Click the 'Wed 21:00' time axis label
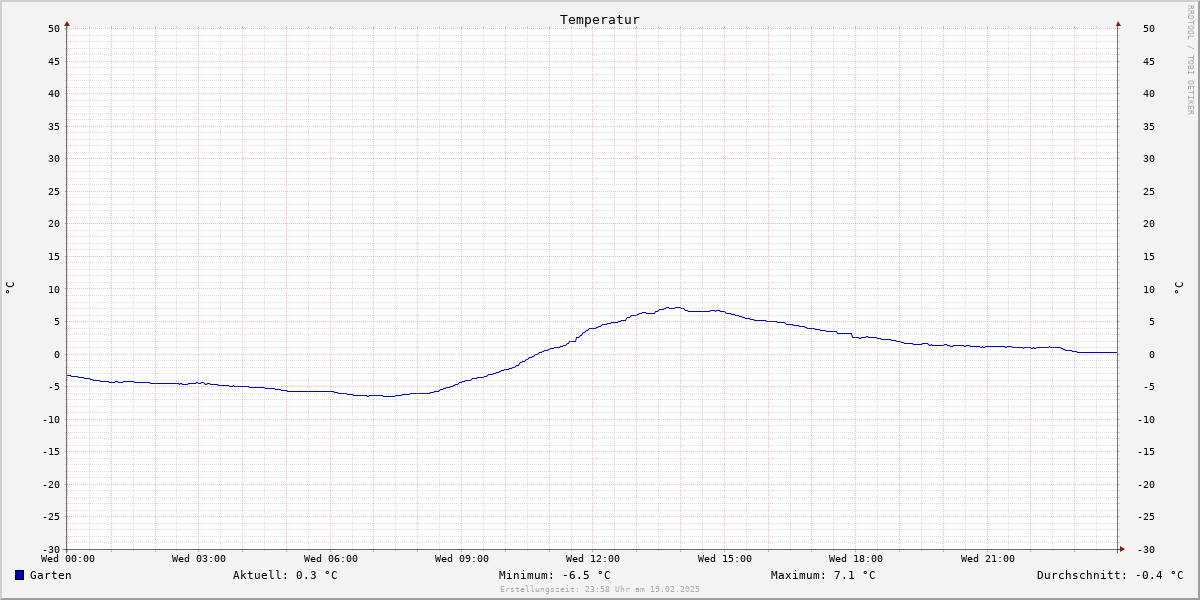The image size is (1200, 600). point(988,559)
